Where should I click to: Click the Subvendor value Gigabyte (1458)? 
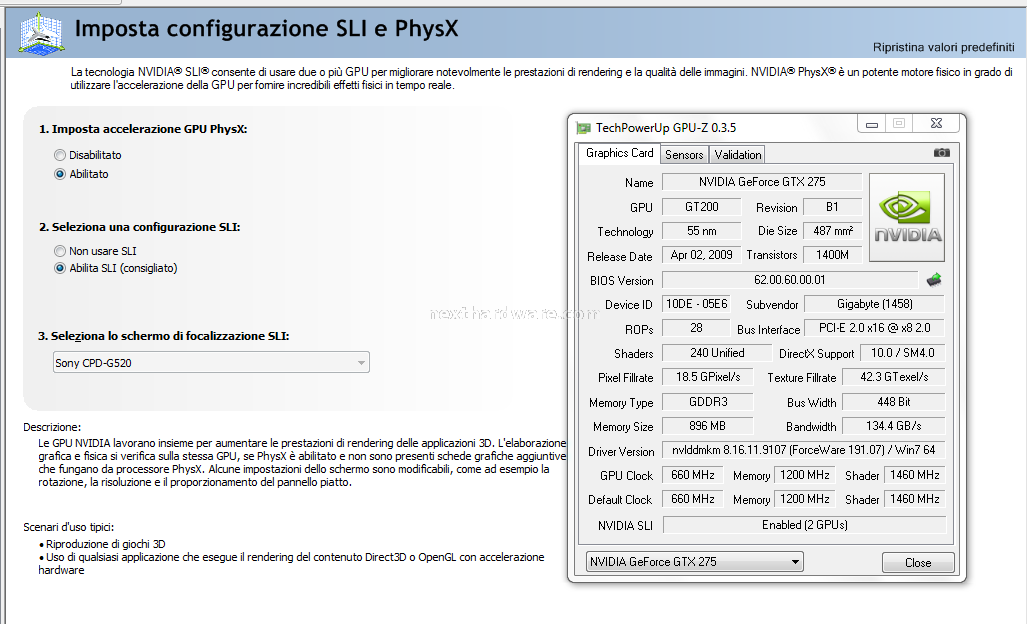(x=874, y=304)
